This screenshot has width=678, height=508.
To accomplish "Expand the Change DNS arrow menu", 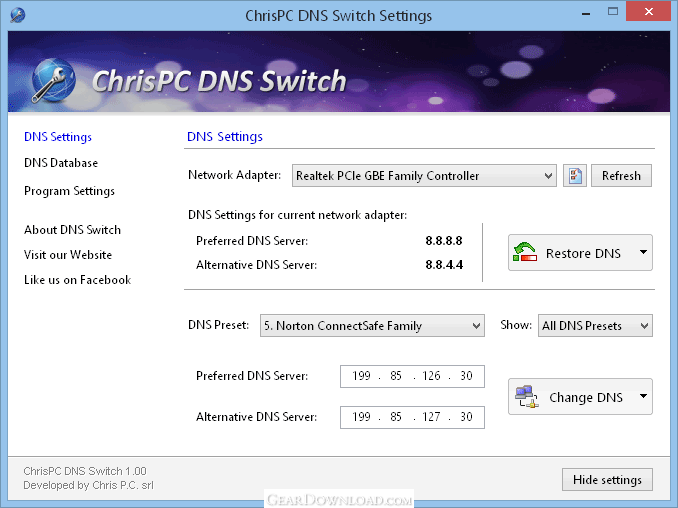I will [643, 396].
